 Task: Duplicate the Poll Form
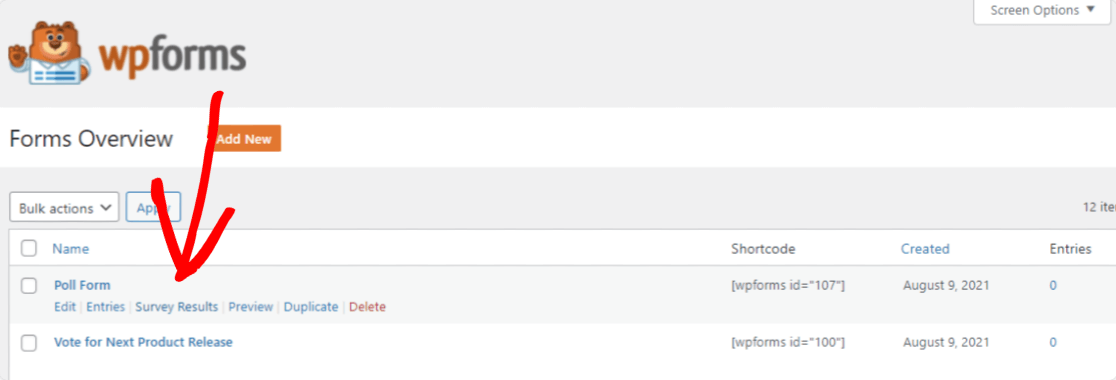[x=311, y=307]
